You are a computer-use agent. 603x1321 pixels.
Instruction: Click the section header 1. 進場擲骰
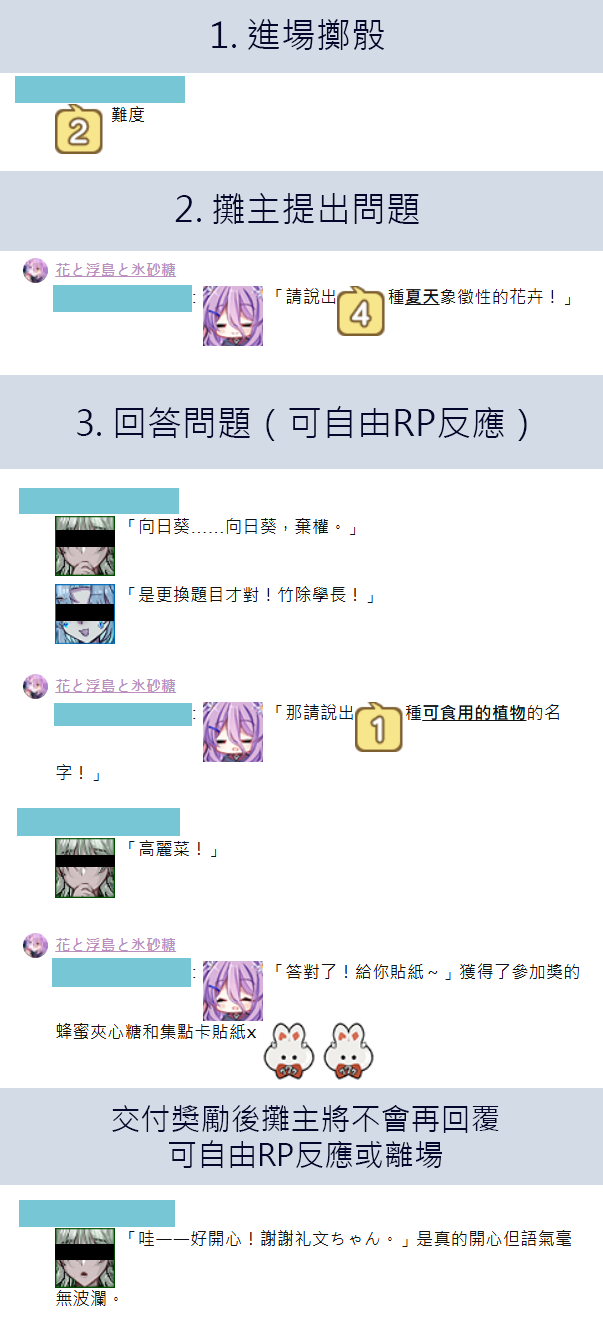coord(301,36)
